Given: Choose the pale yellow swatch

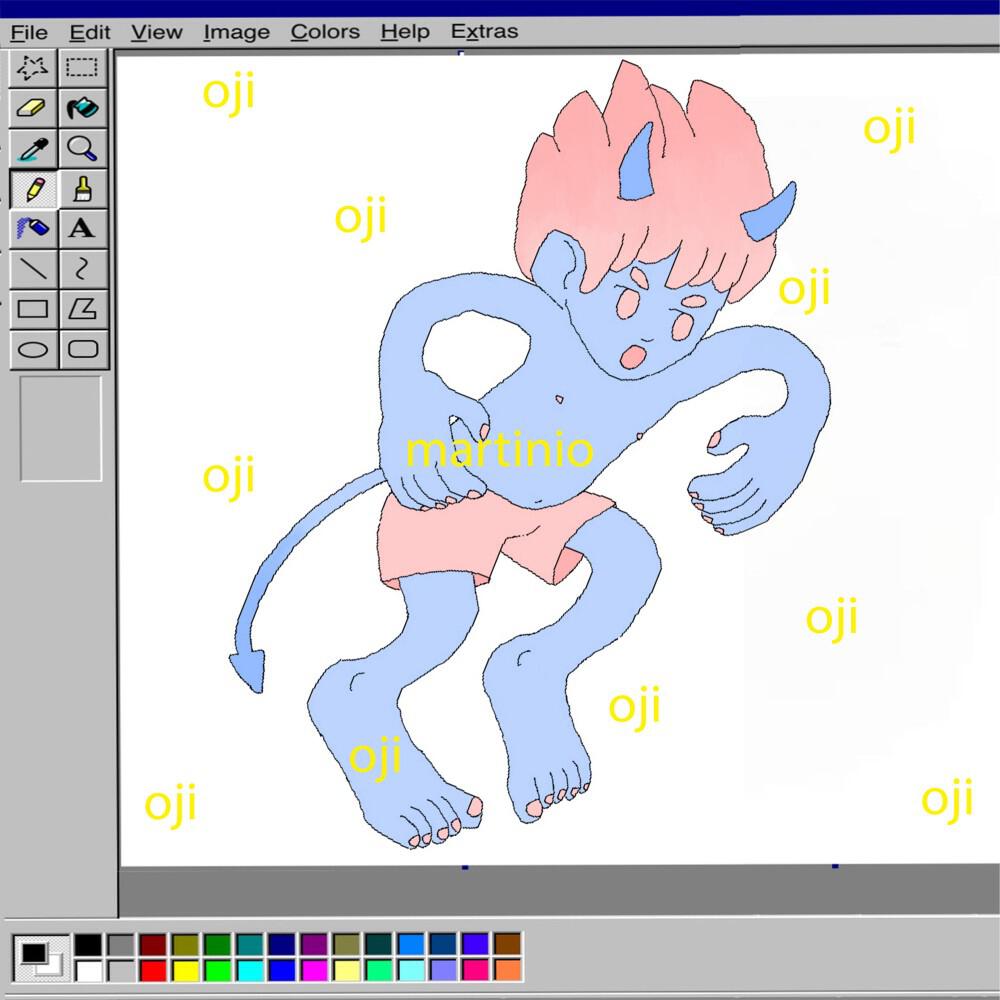Looking at the screenshot, I should click(346, 971).
